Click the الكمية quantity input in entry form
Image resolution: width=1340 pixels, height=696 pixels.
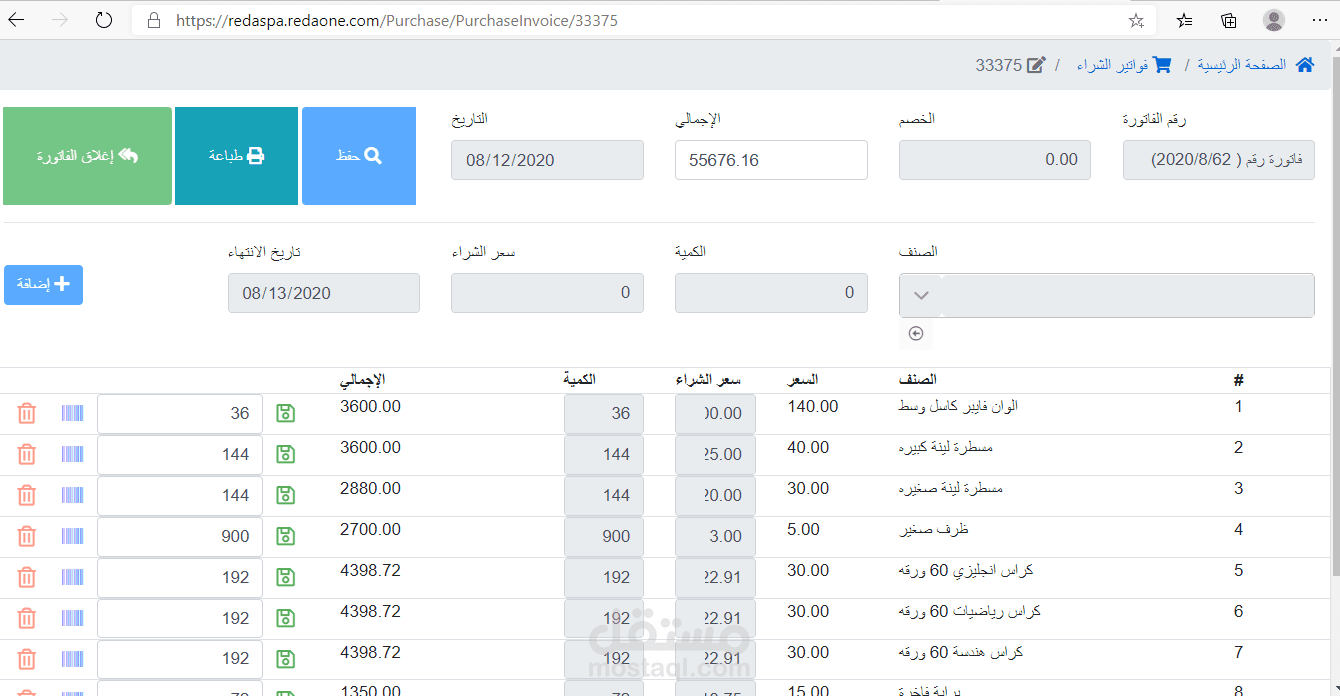click(771, 293)
